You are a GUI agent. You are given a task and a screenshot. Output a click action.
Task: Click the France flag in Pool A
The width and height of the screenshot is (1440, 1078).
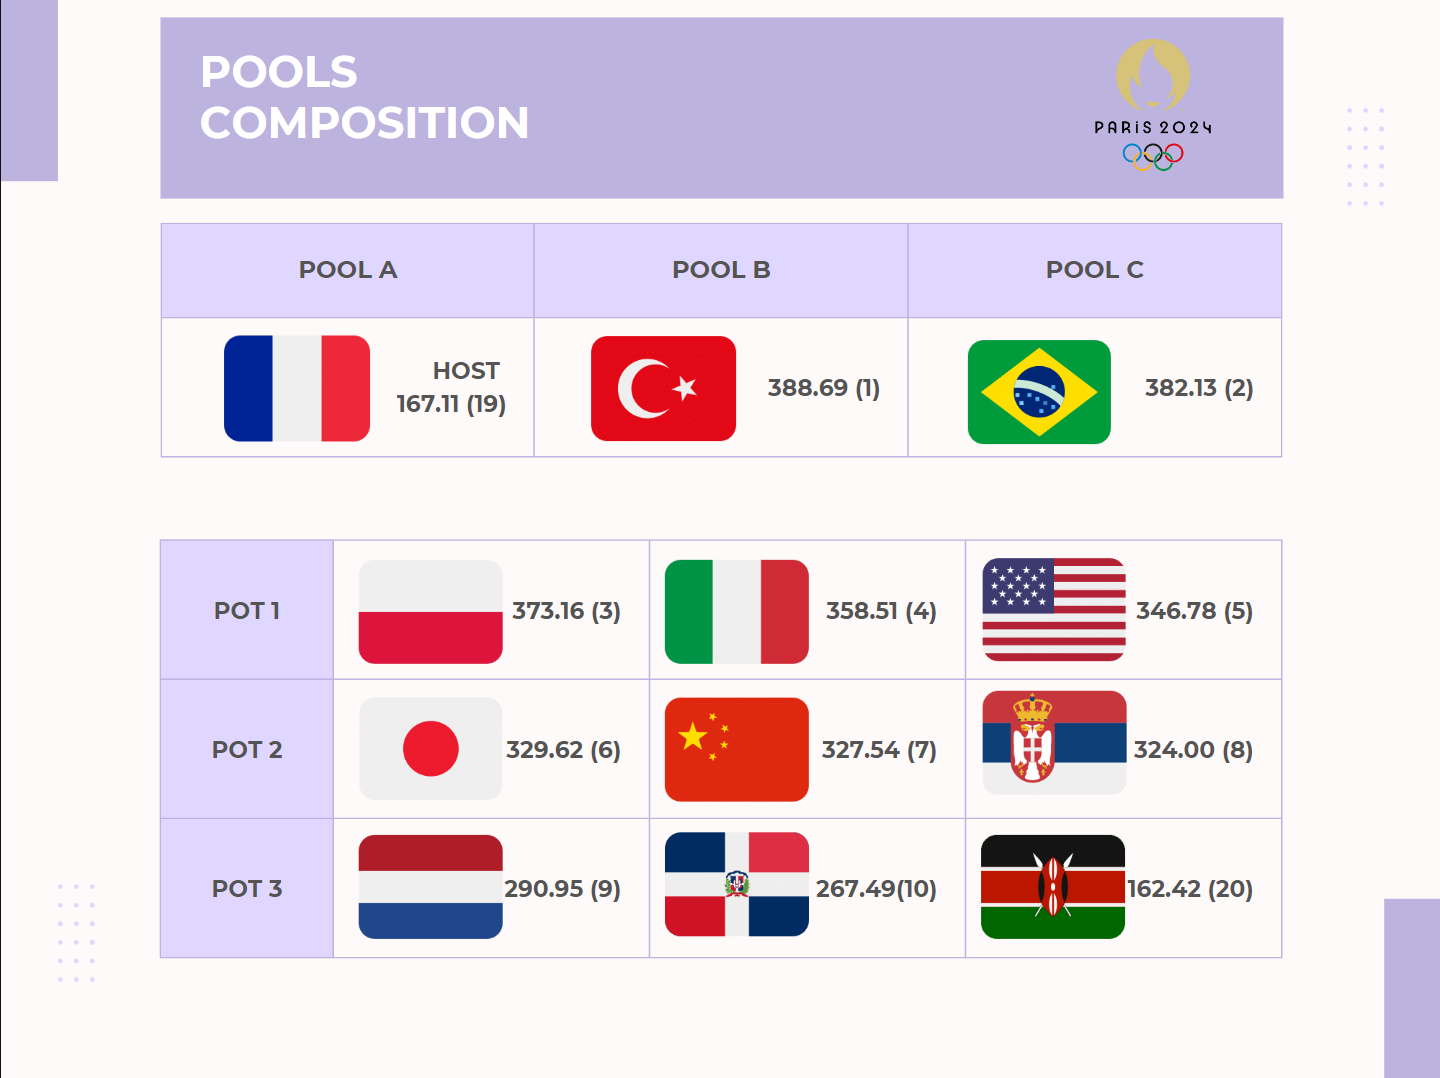297,388
